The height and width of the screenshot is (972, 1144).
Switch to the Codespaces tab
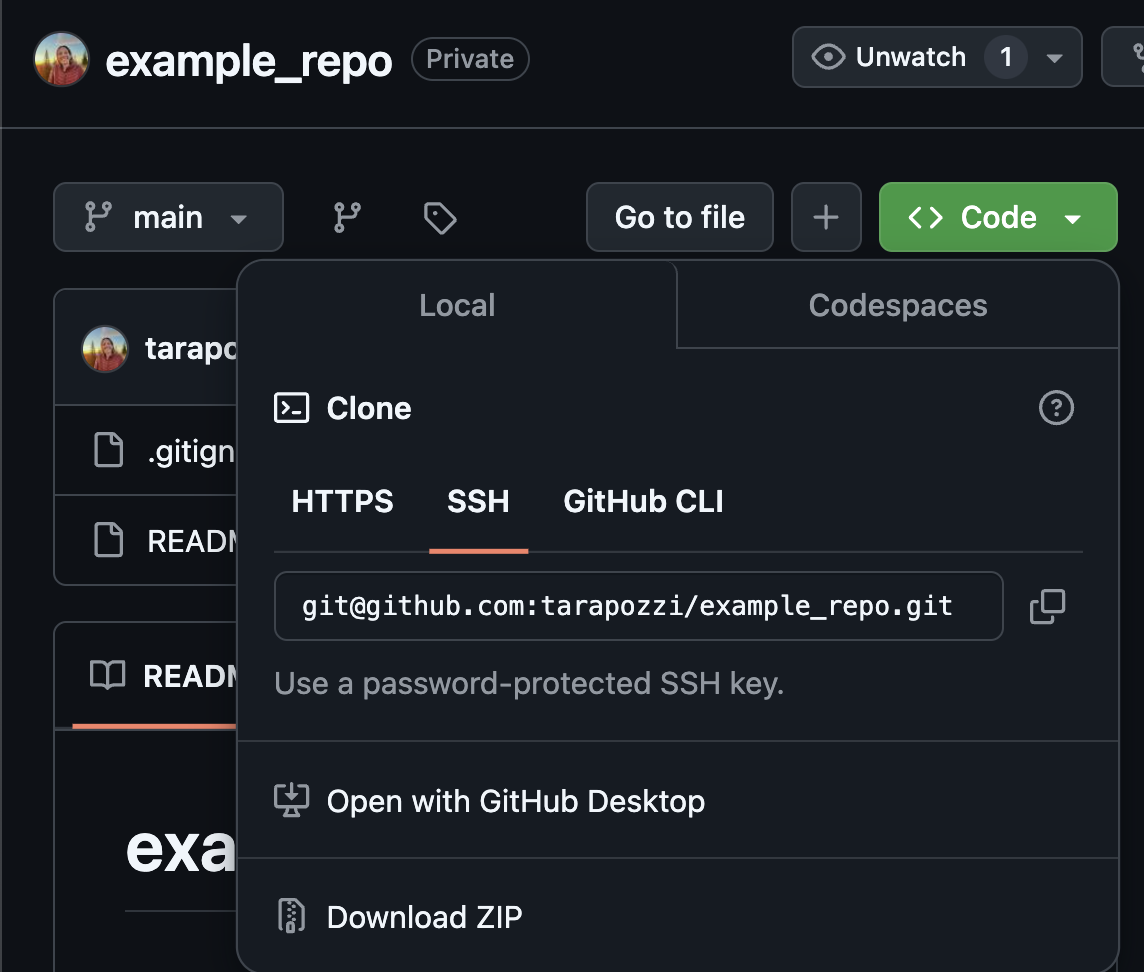897,306
